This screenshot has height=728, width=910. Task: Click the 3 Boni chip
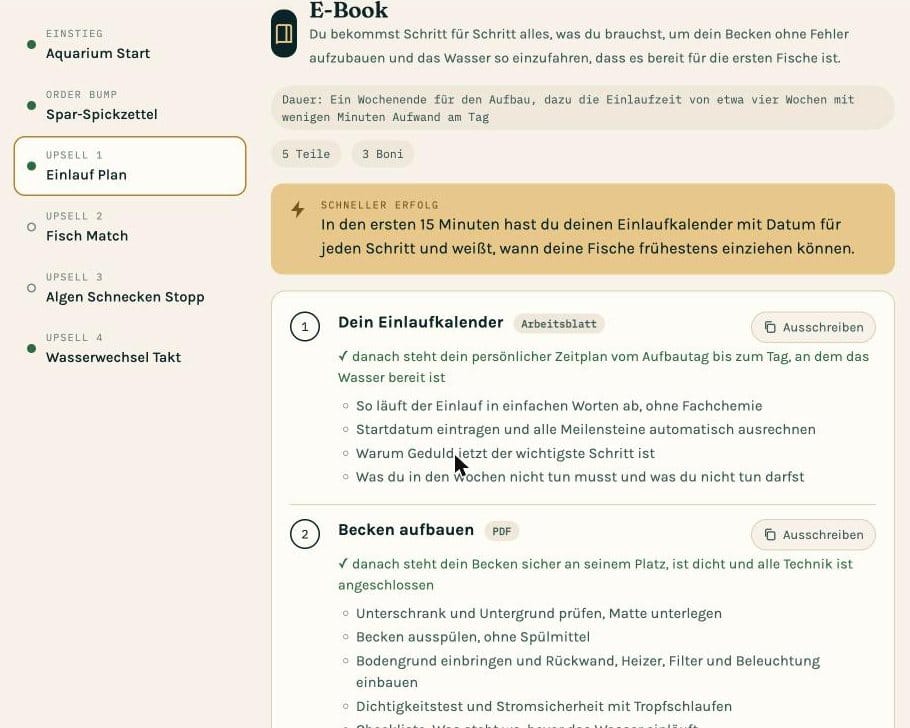382,154
